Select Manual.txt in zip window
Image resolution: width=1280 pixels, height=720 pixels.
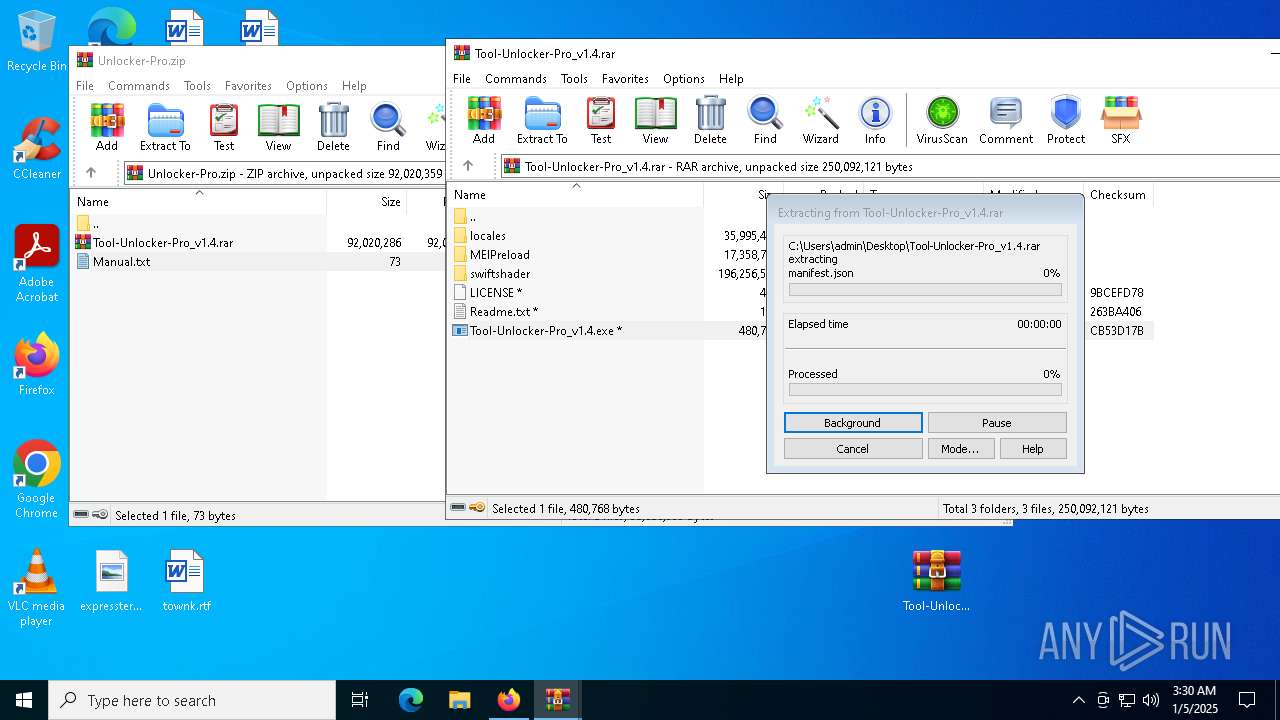coord(122,262)
